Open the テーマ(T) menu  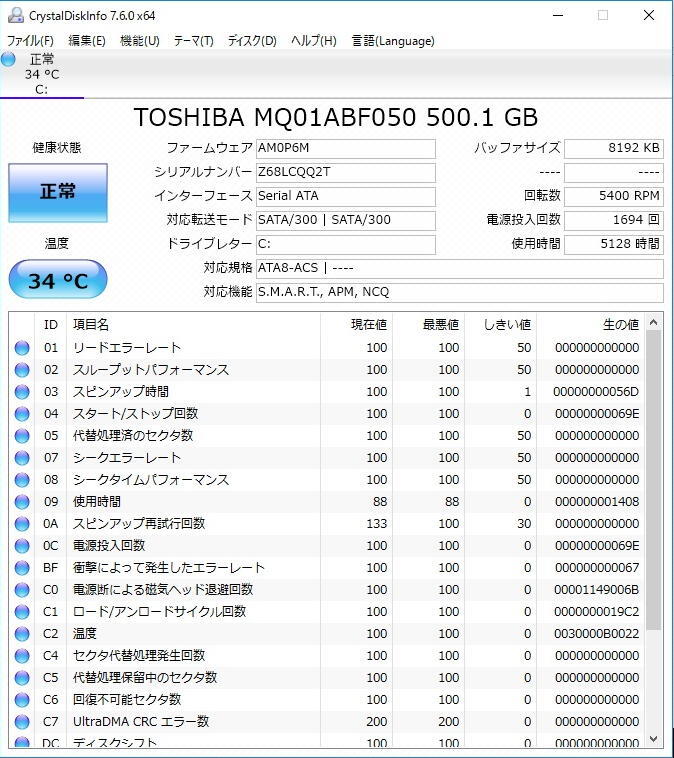click(x=193, y=41)
